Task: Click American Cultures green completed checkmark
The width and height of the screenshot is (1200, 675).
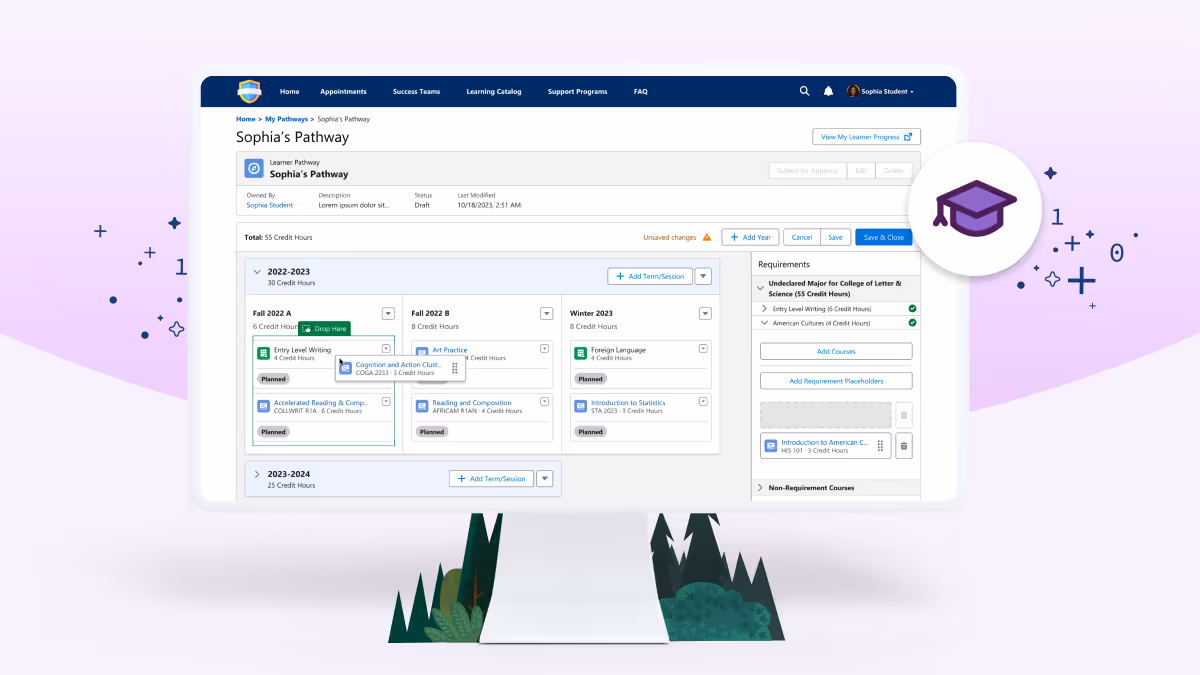Action: coord(912,323)
